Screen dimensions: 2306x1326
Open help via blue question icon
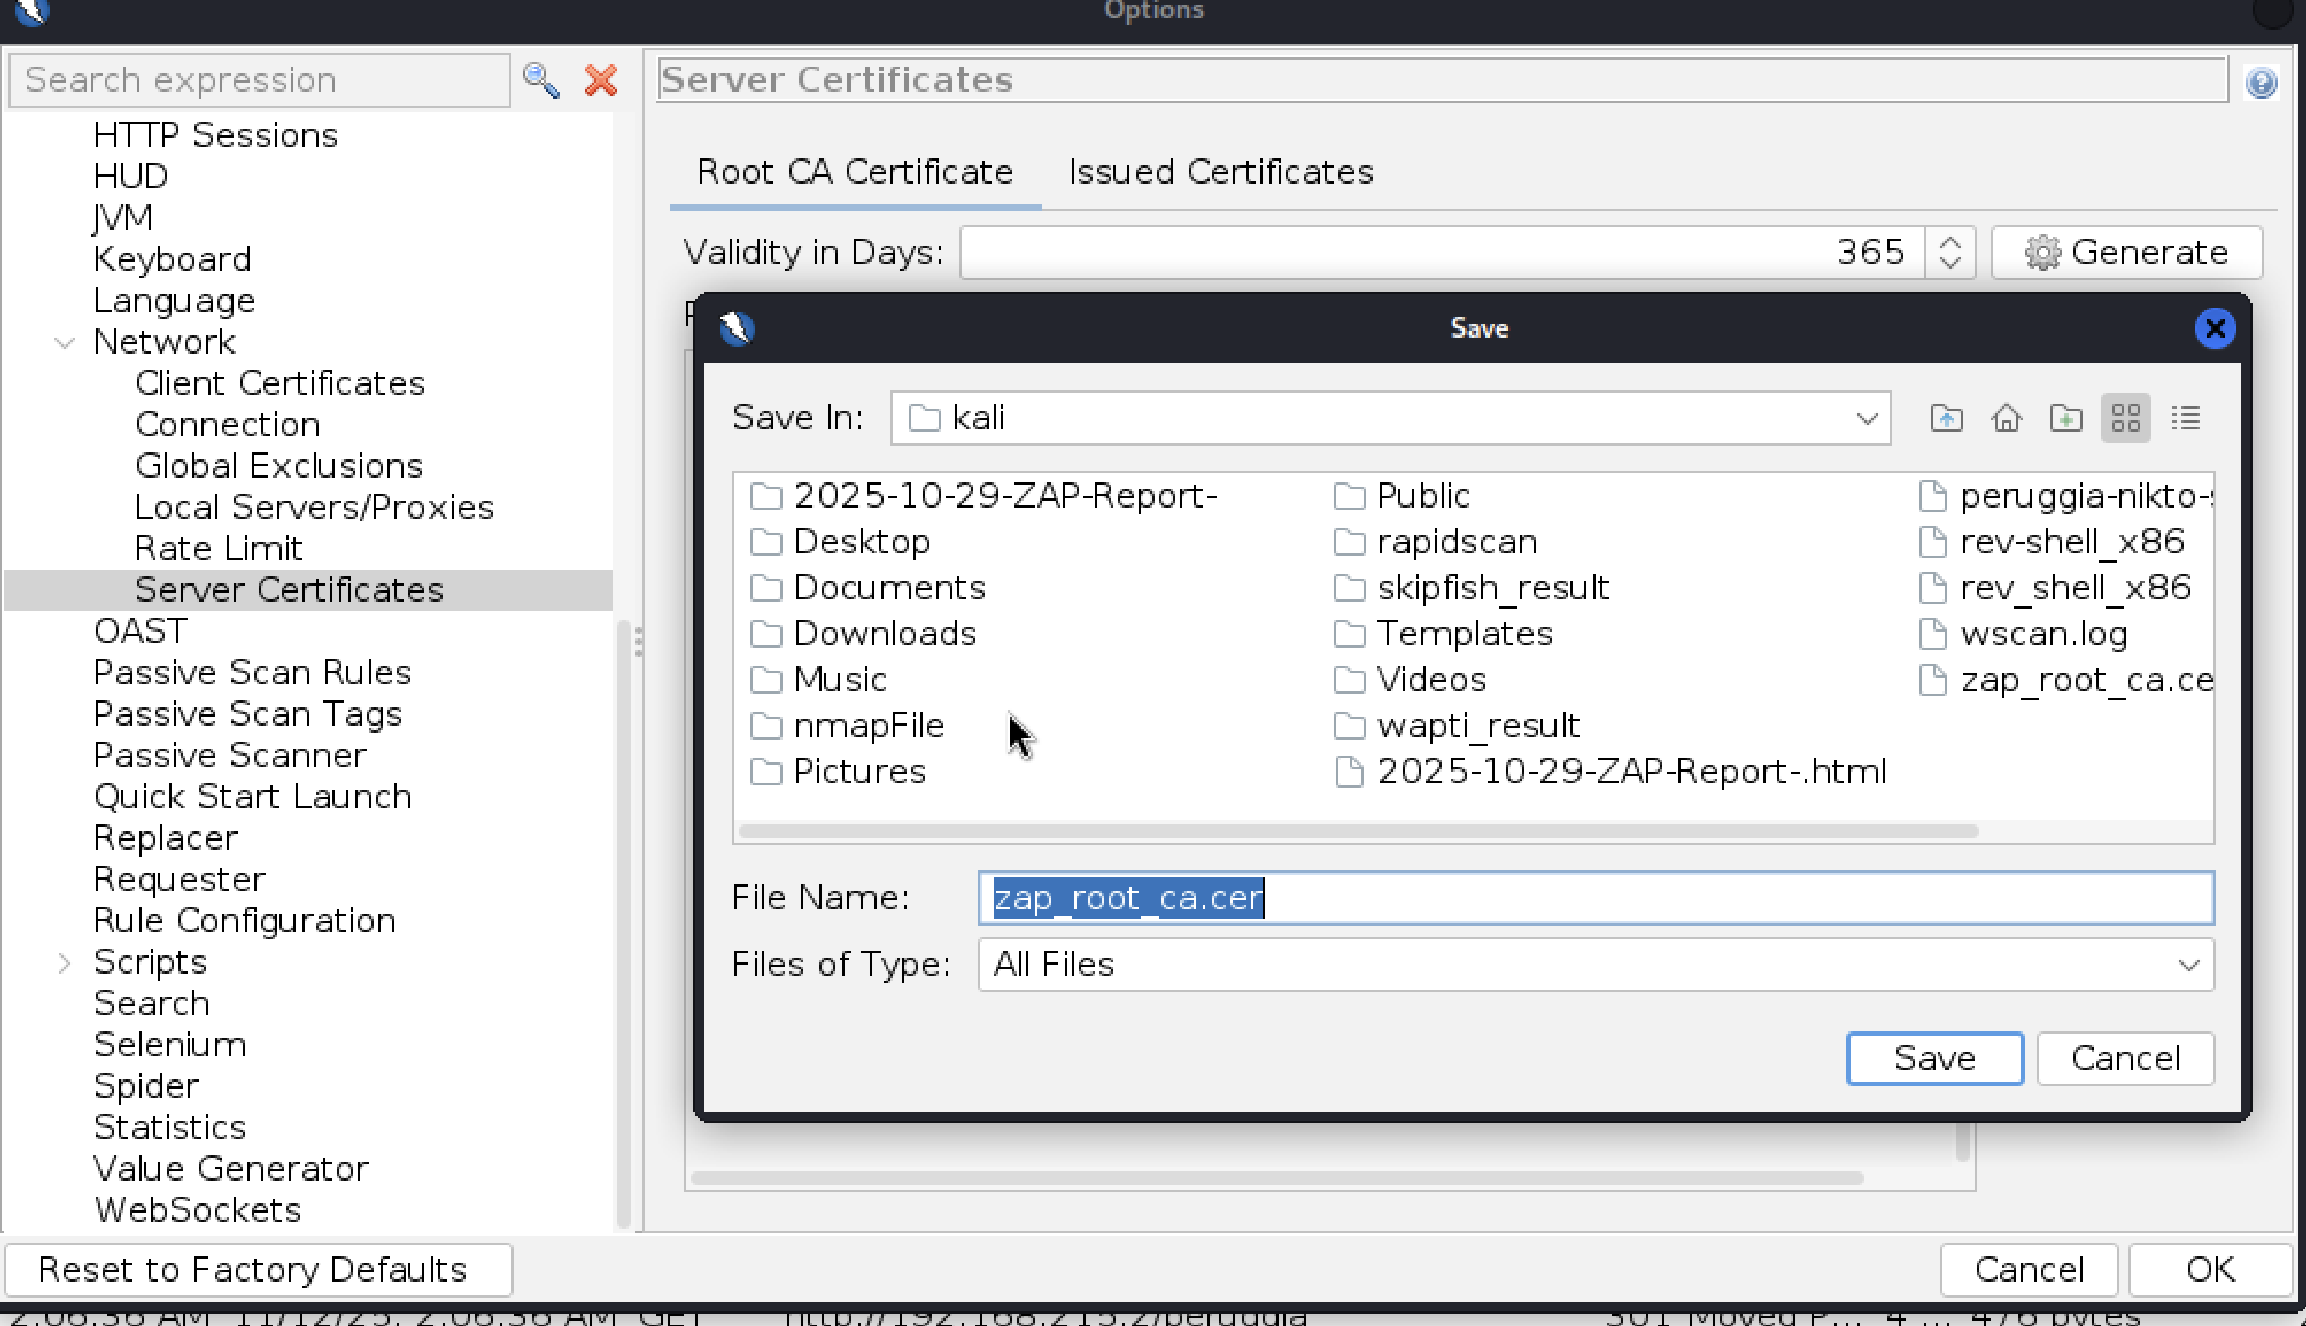[x=2261, y=82]
